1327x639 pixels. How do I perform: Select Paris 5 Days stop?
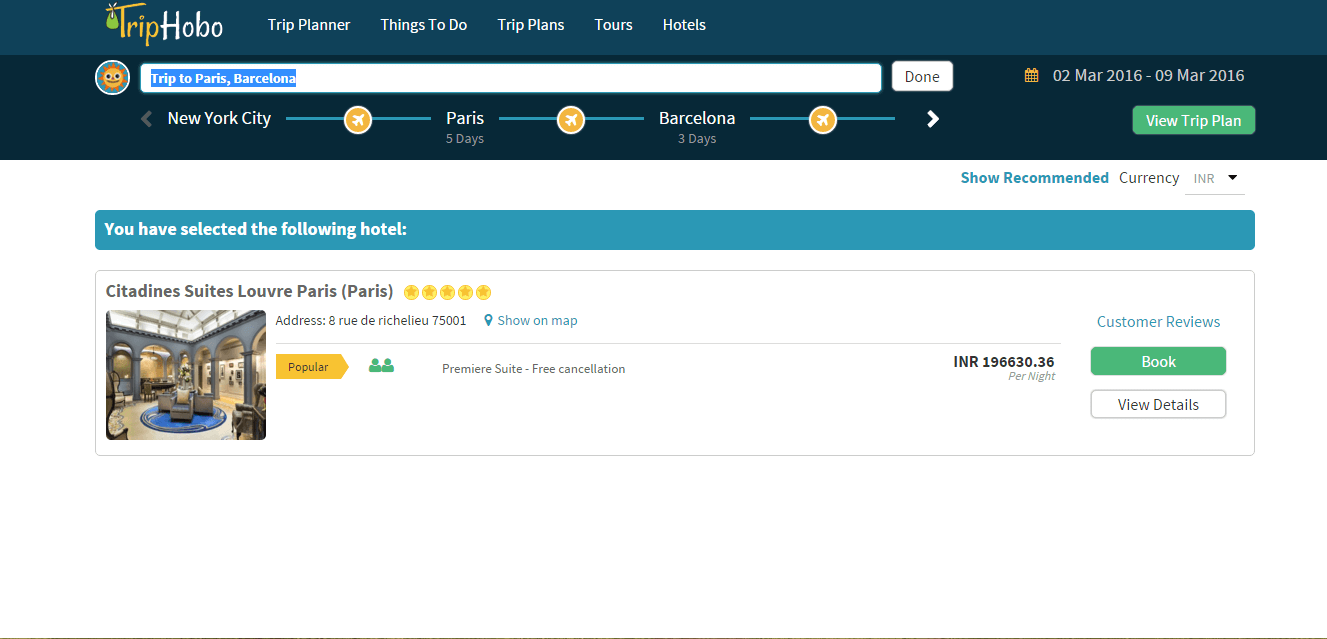tap(465, 126)
